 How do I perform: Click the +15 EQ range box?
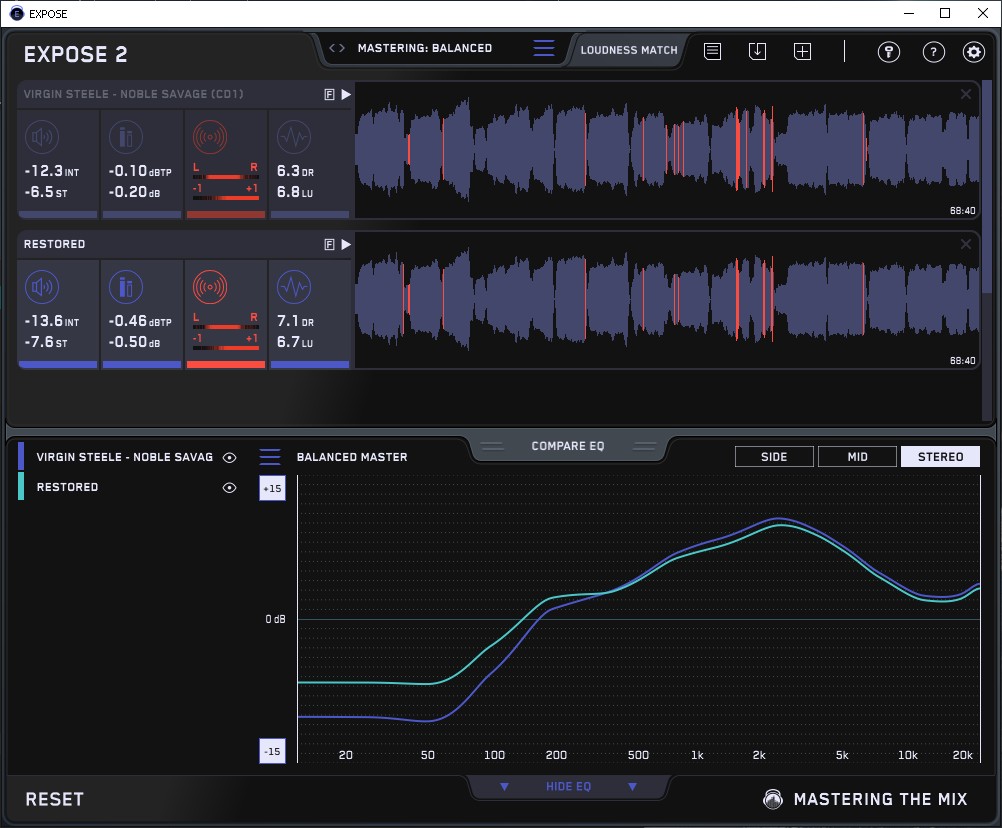click(x=272, y=488)
